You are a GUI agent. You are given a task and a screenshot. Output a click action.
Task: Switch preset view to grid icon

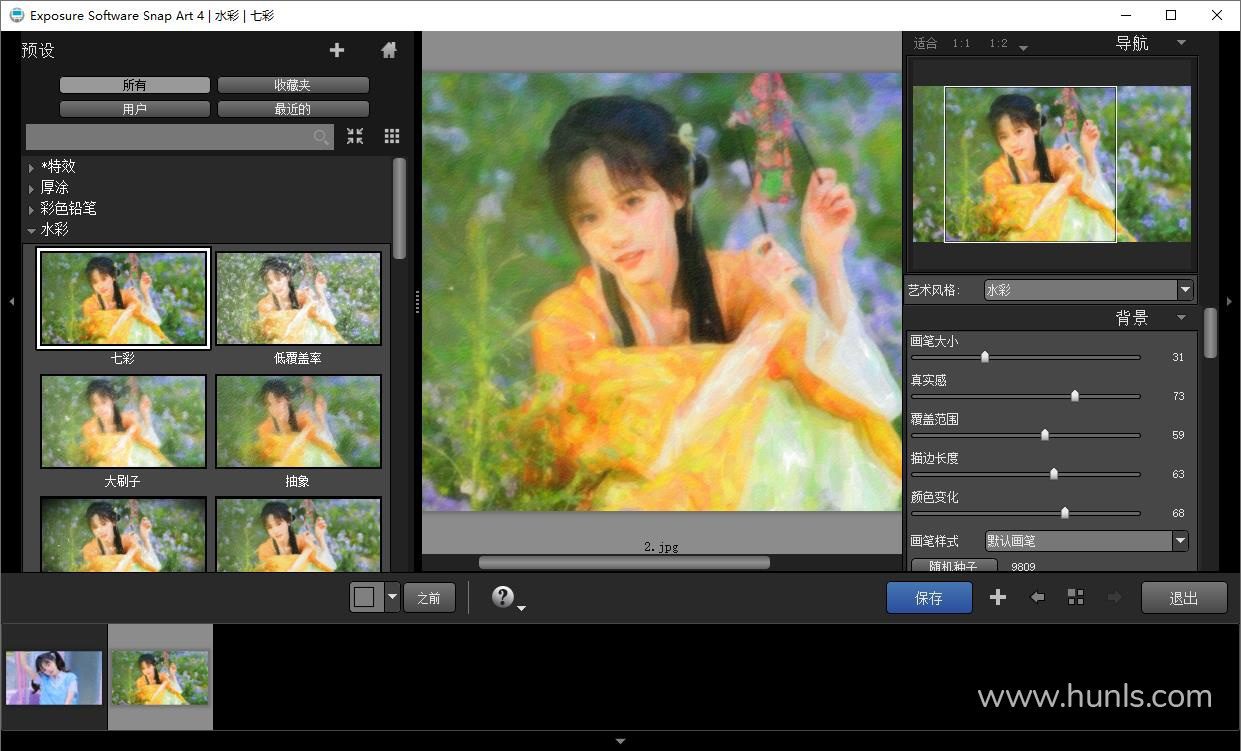(392, 137)
